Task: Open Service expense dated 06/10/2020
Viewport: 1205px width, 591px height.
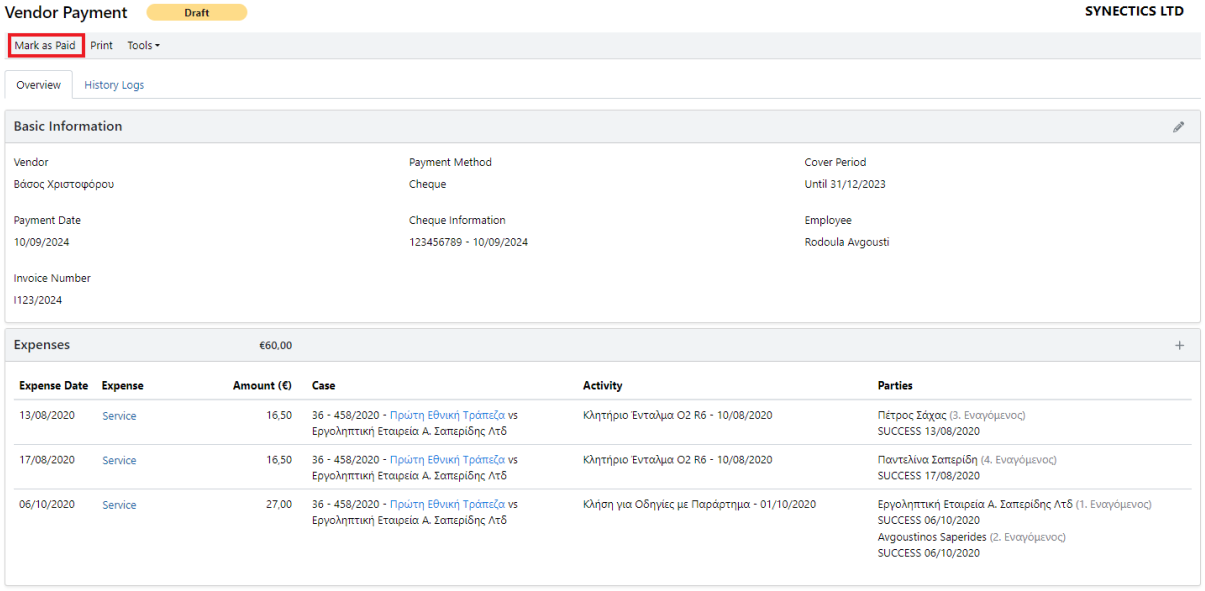Action: pos(119,506)
